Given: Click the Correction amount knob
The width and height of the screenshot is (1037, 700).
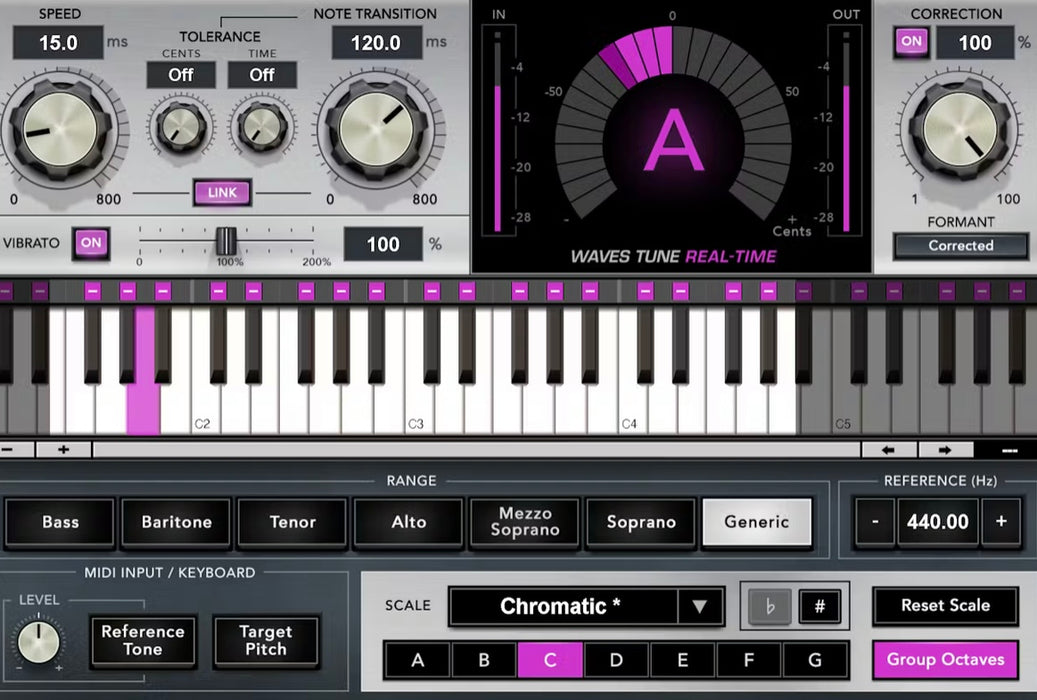Looking at the screenshot, I should (960, 130).
